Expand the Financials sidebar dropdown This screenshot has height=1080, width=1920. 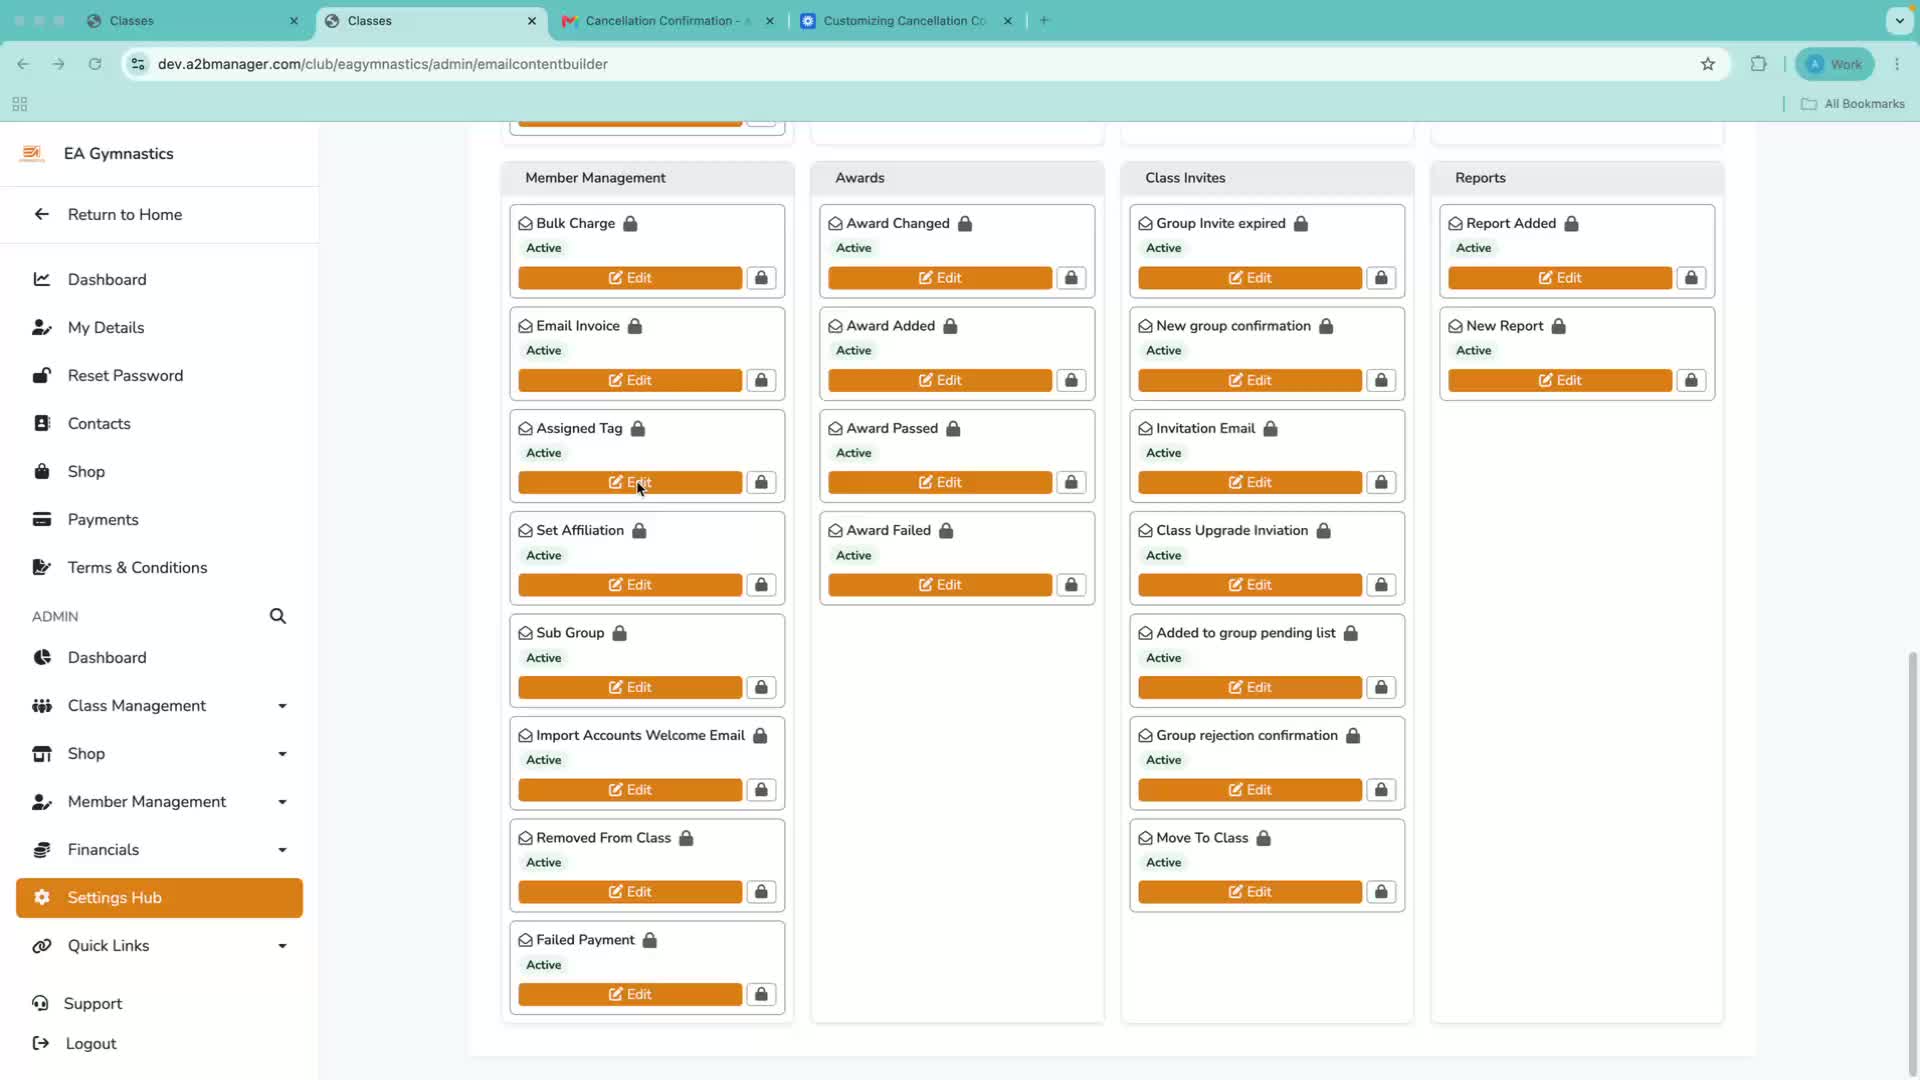(160, 850)
